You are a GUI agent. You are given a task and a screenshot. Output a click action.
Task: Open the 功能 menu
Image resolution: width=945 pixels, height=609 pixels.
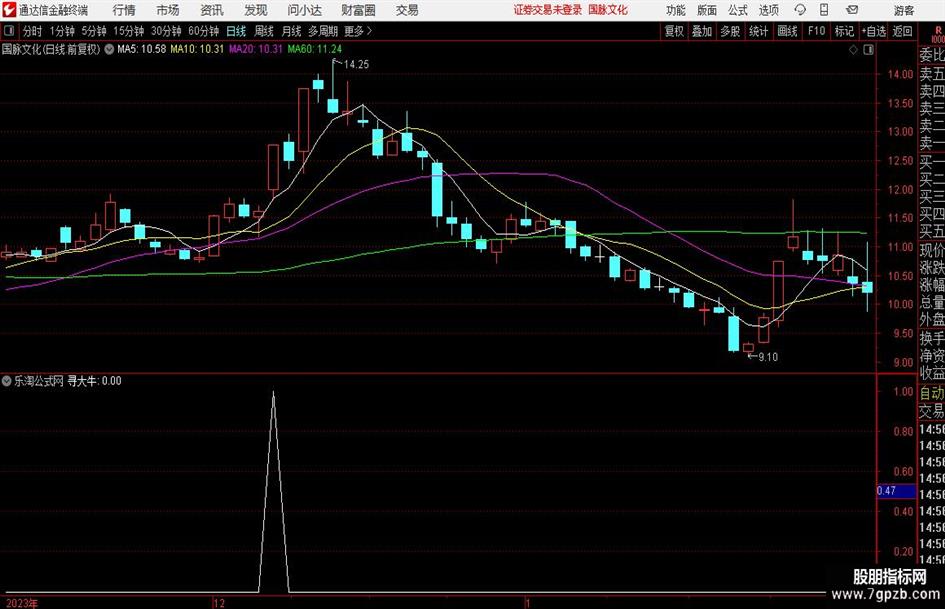(676, 10)
